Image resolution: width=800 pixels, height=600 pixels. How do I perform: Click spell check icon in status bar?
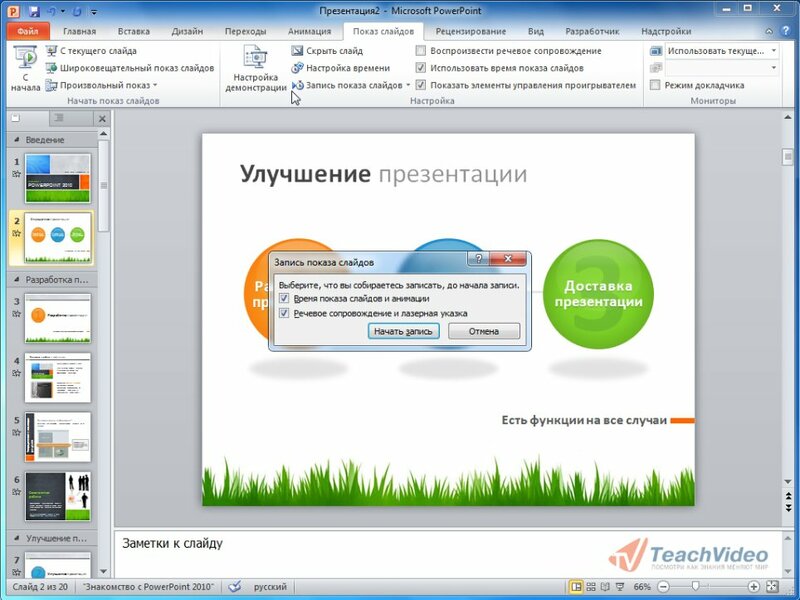[x=235, y=586]
